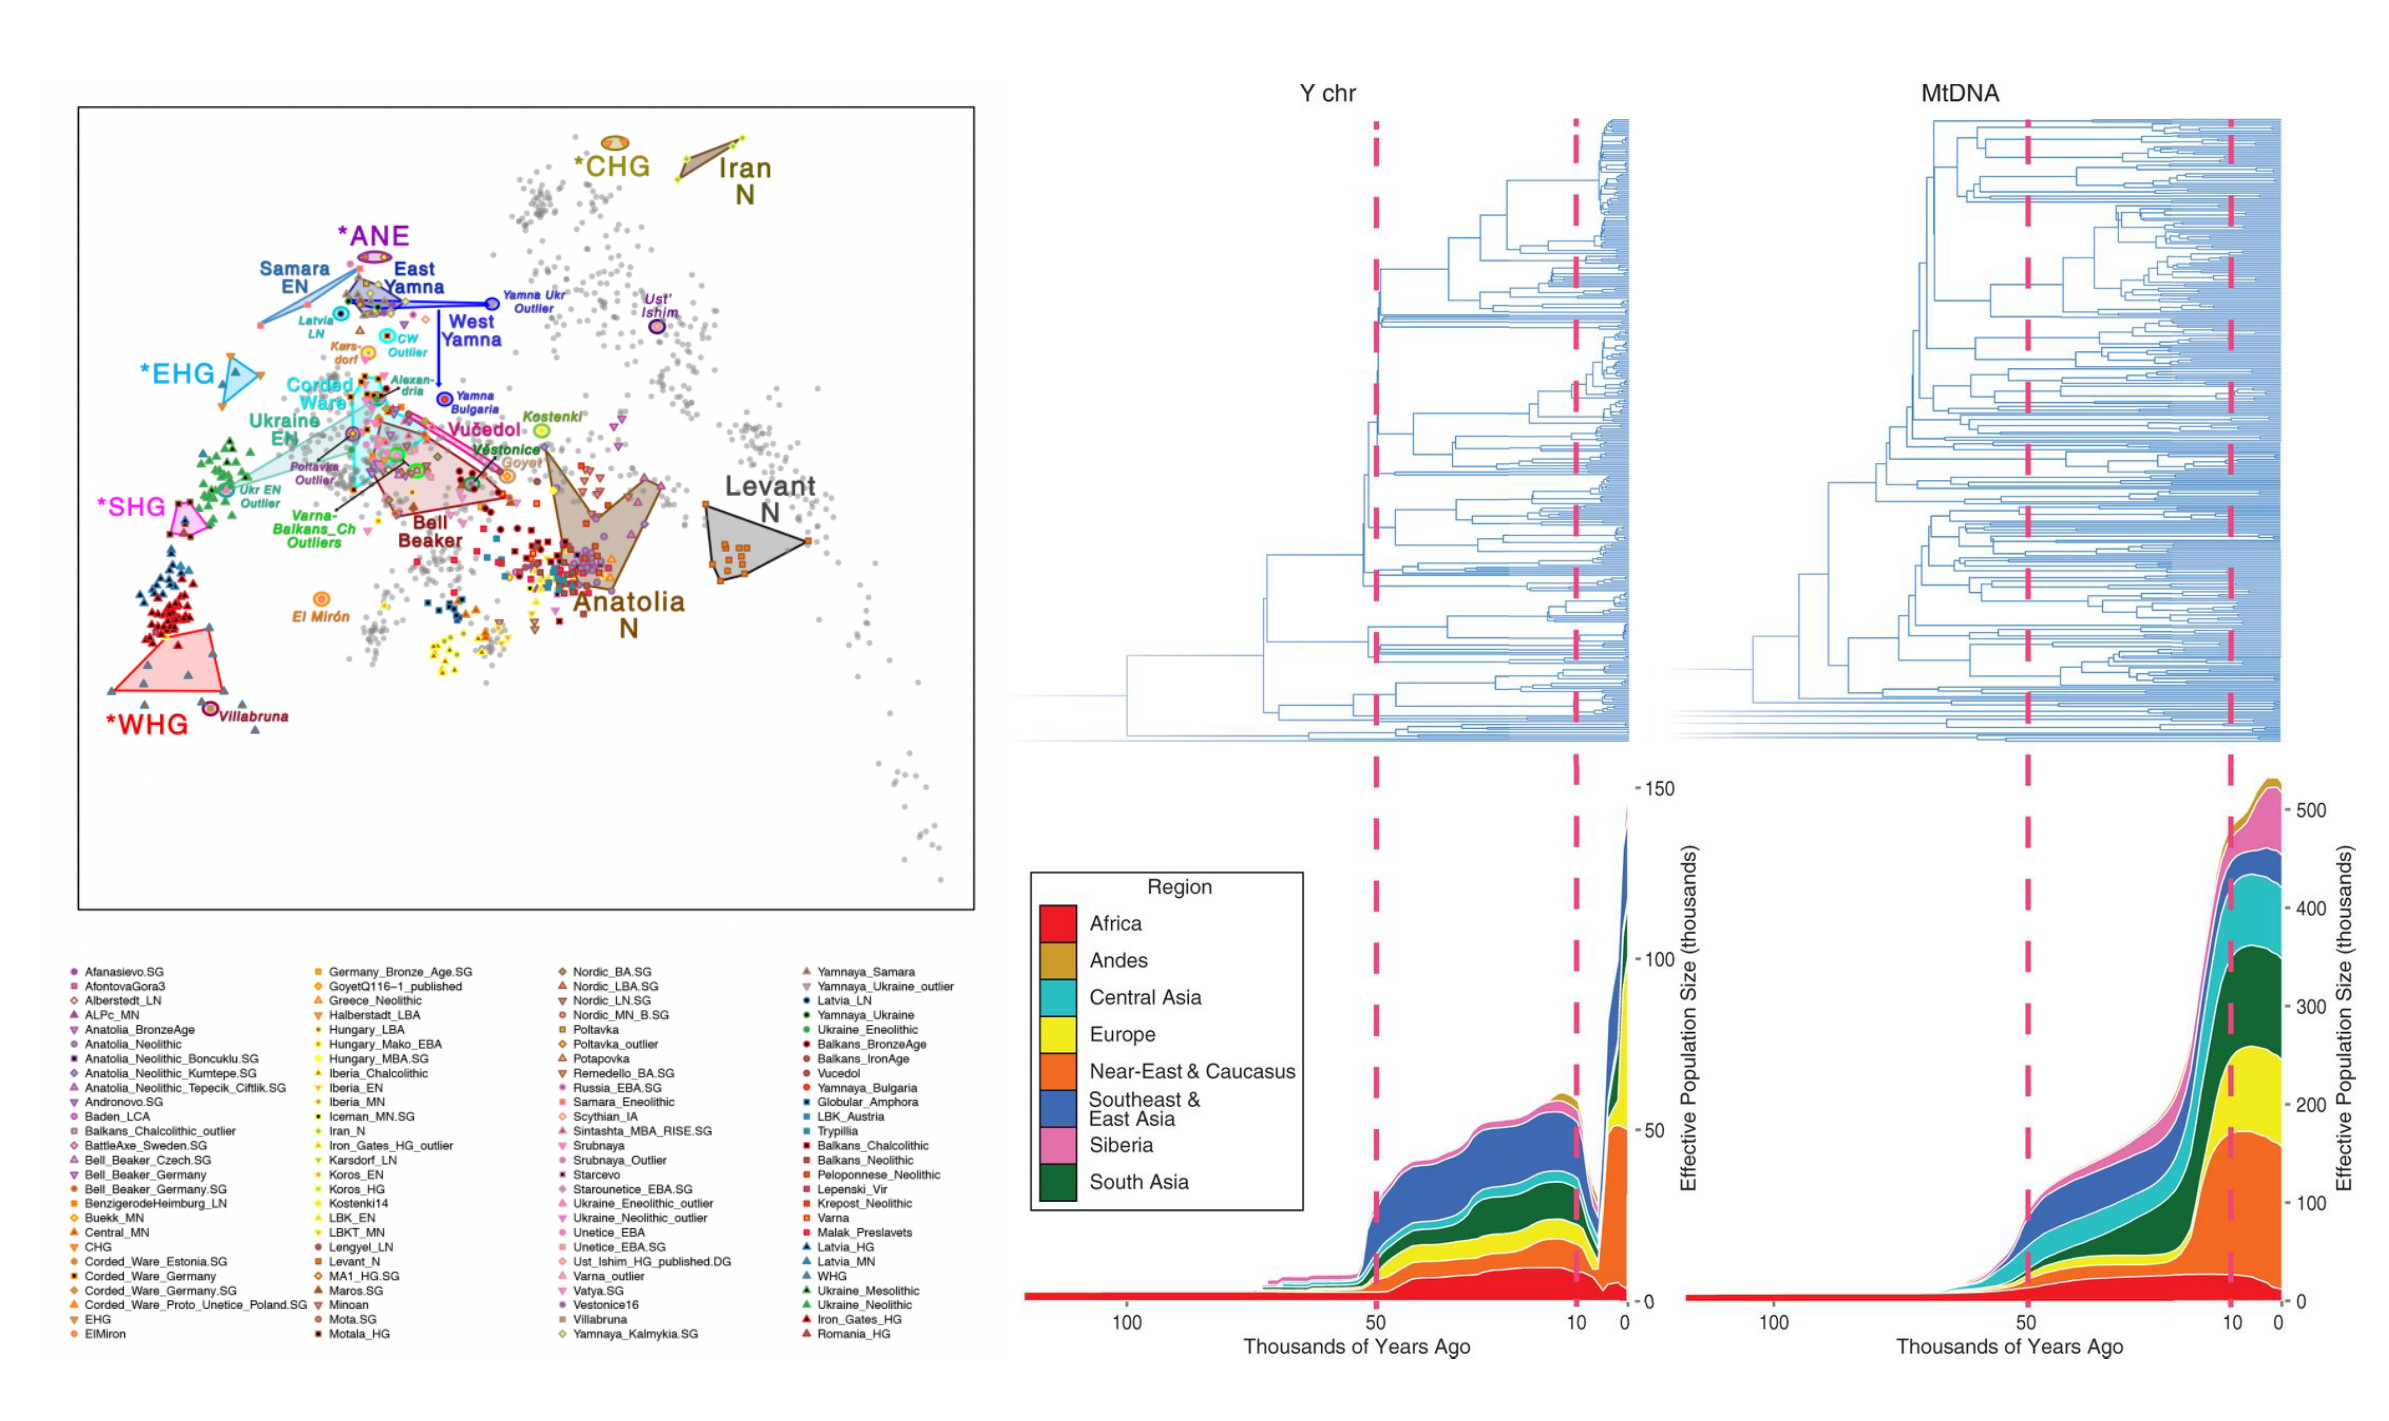The width and height of the screenshot is (2389, 1421).
Task: Click the Region legend heading
Action: (x=1179, y=886)
